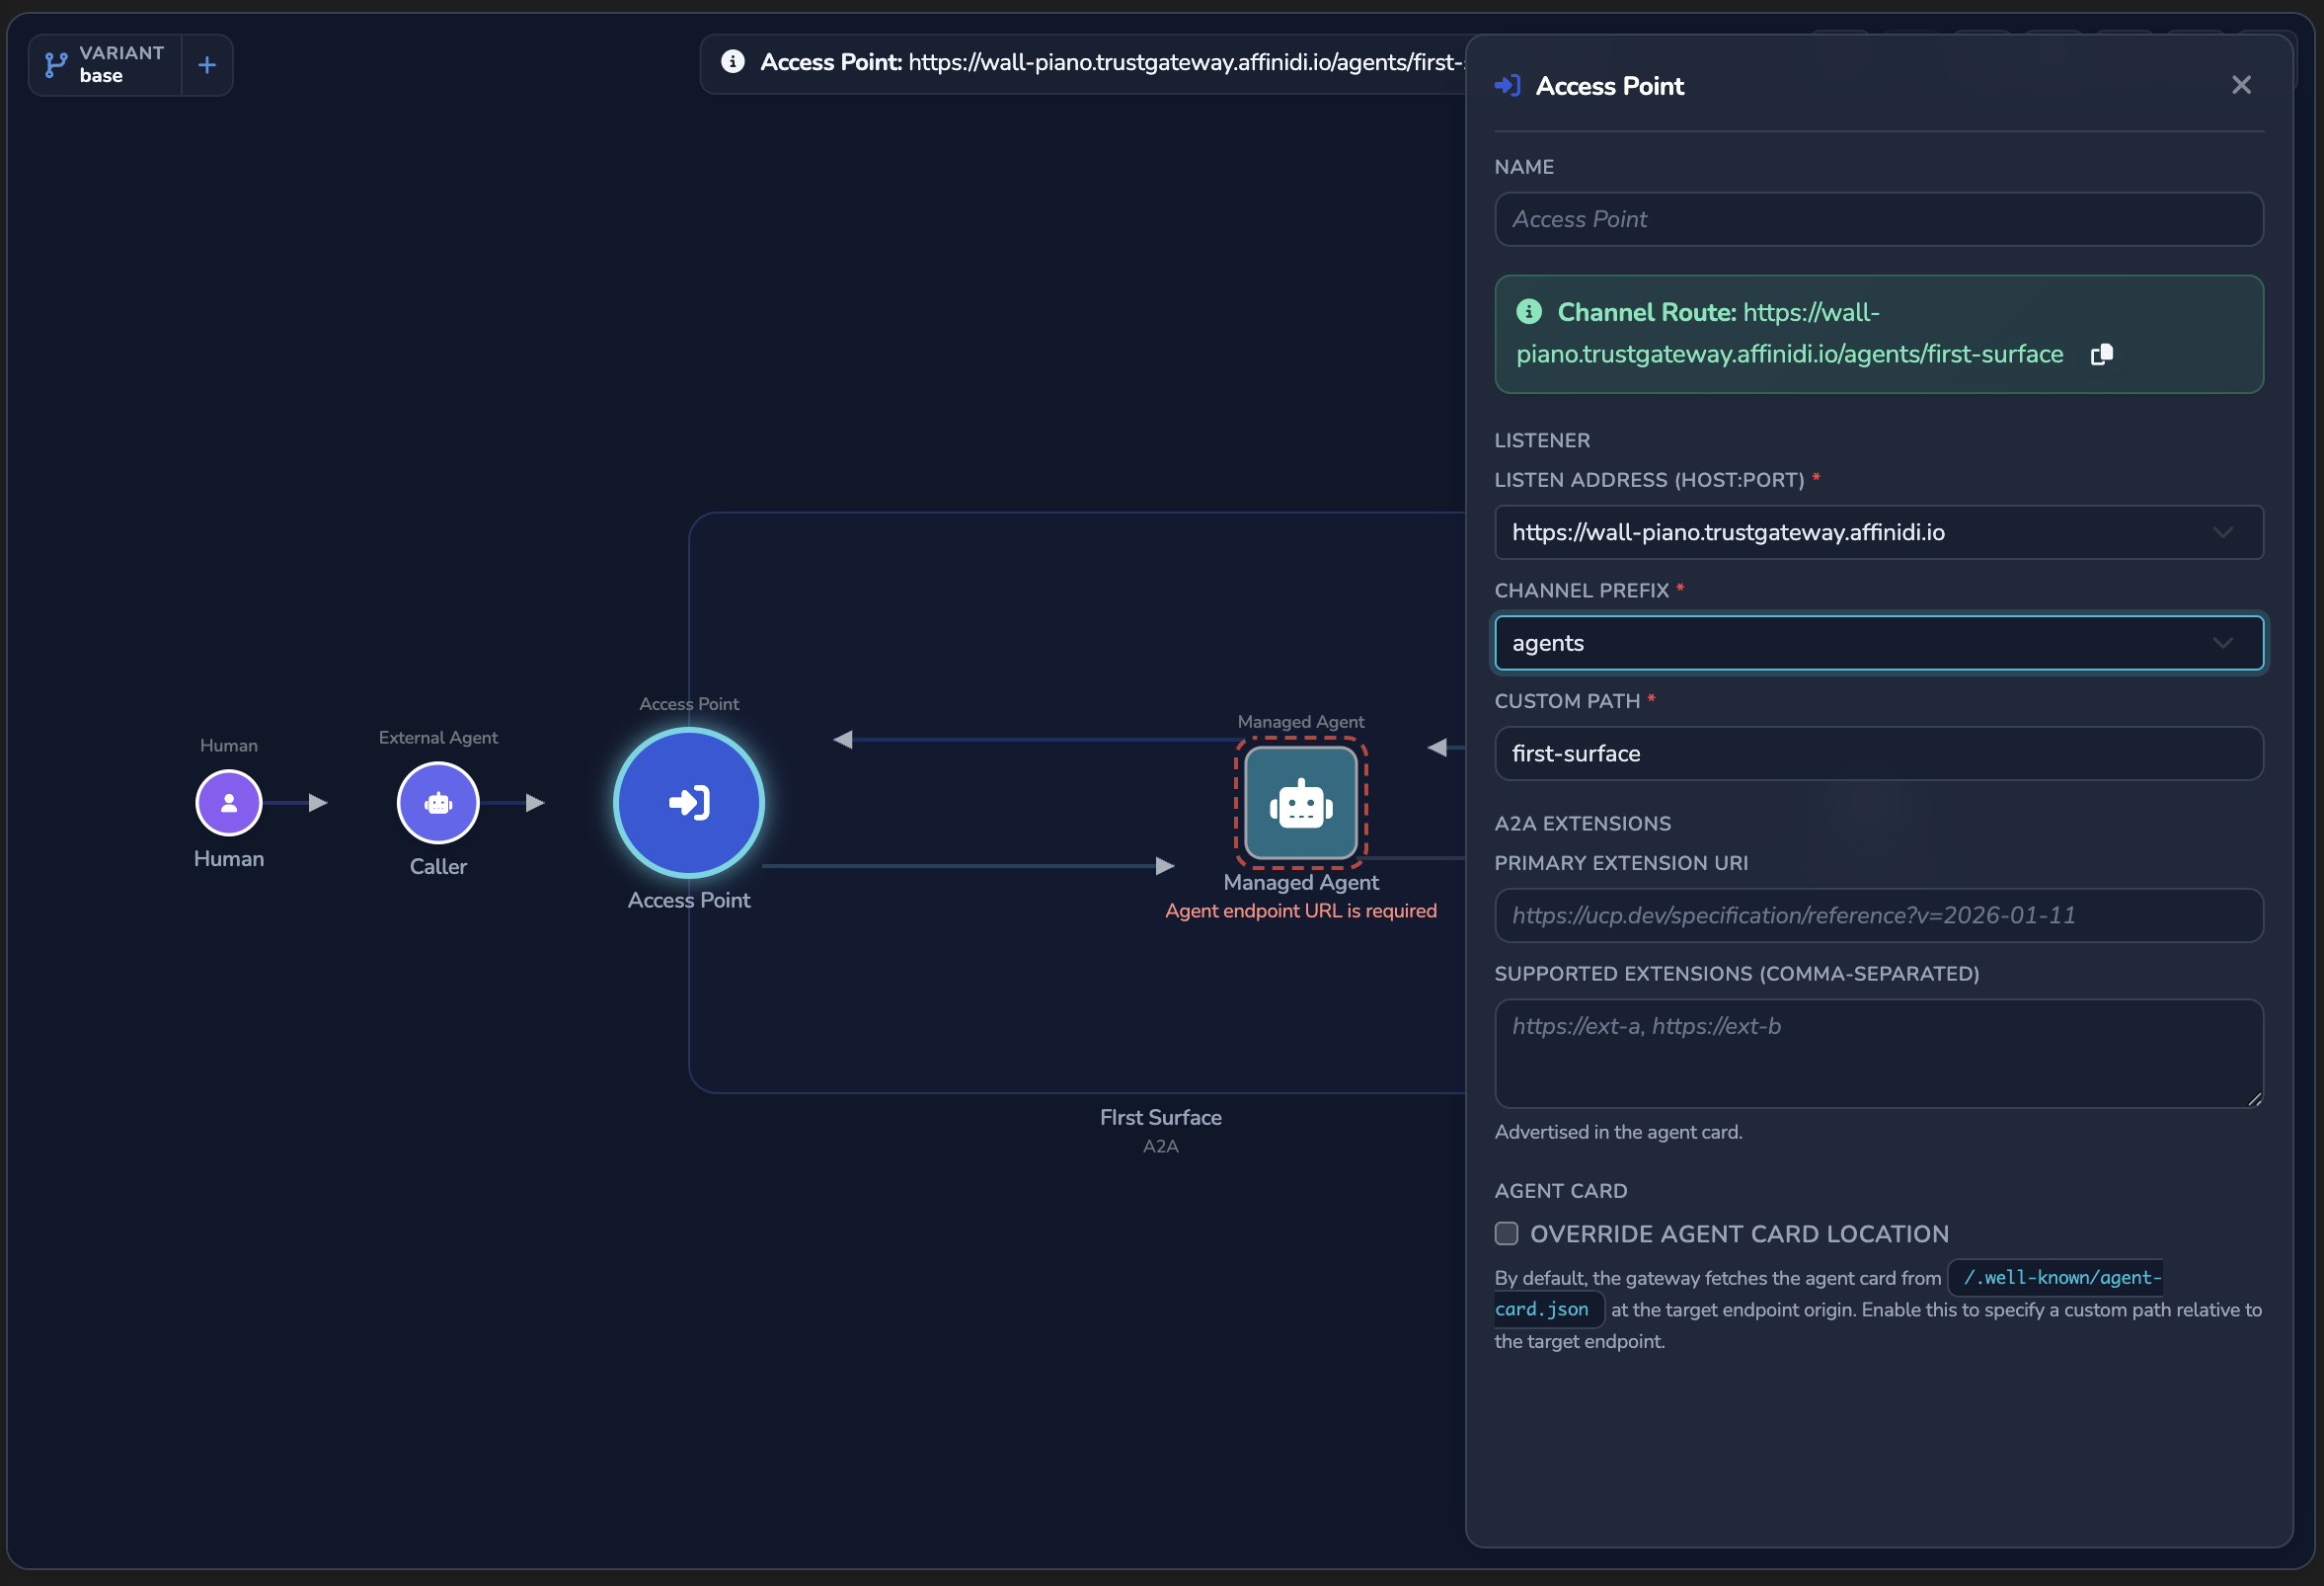Expand the Channel Prefix agents dropdown
Image resolution: width=2324 pixels, height=1586 pixels.
pos(1878,643)
